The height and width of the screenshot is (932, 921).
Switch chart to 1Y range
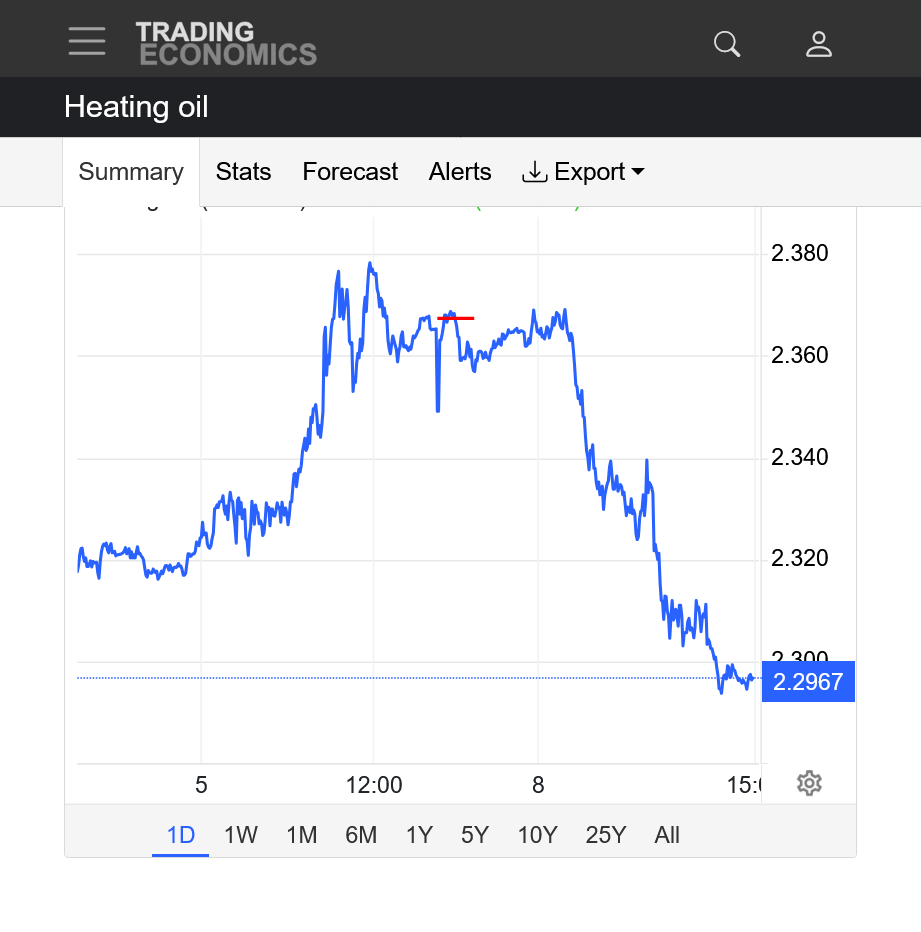tap(419, 835)
